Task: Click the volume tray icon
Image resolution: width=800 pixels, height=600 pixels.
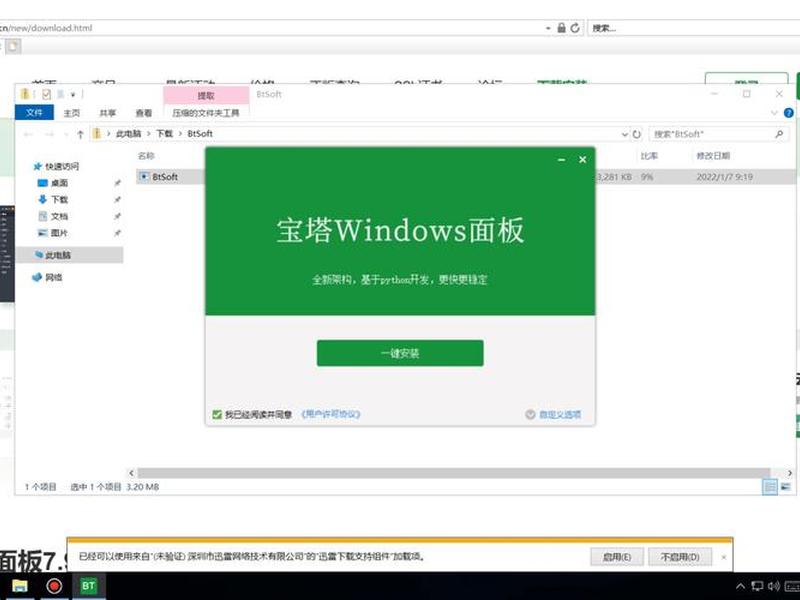Action: pos(774,586)
